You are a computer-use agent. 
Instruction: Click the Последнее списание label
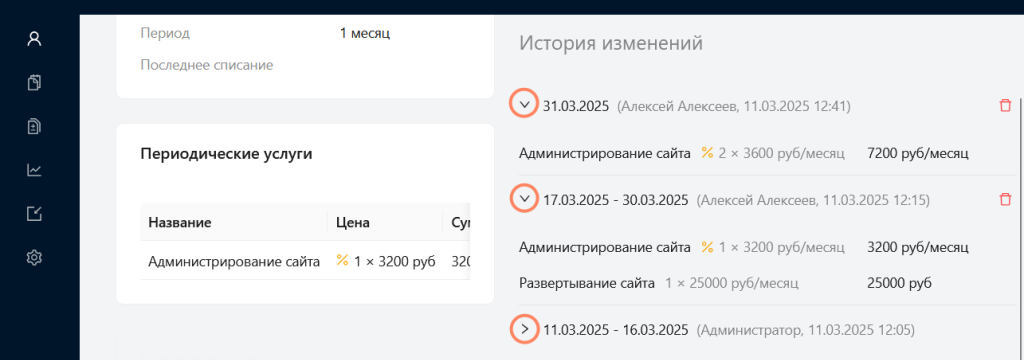[x=206, y=65]
